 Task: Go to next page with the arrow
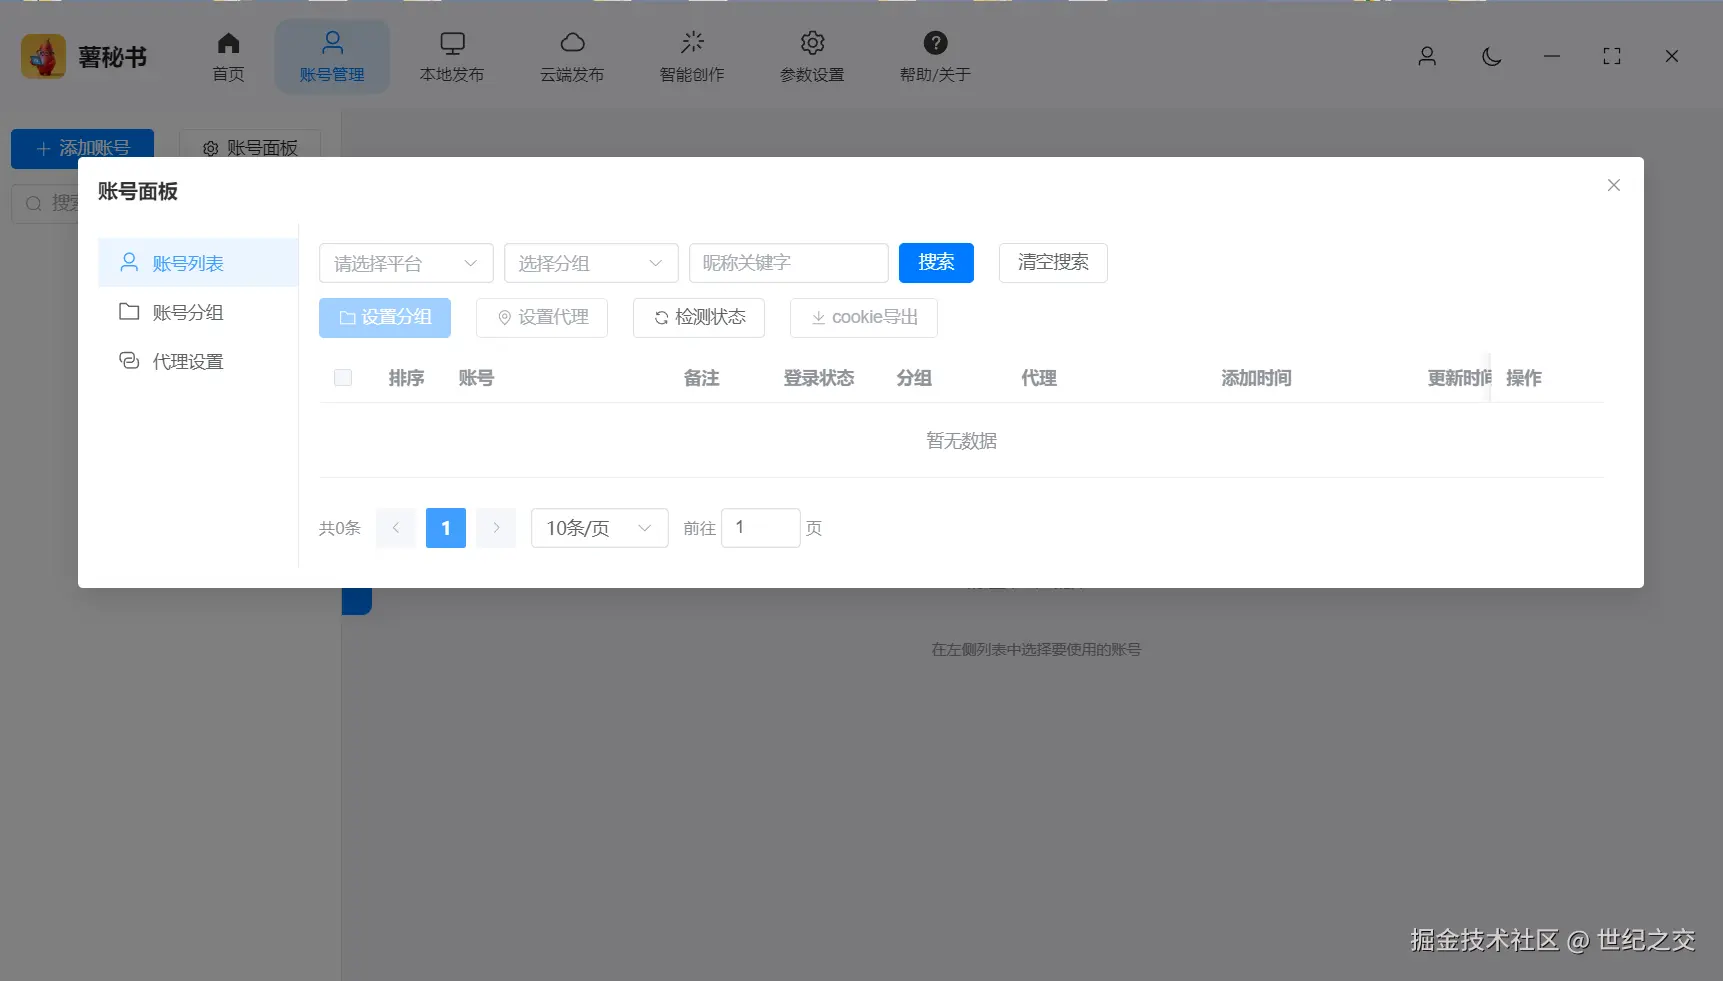point(495,528)
